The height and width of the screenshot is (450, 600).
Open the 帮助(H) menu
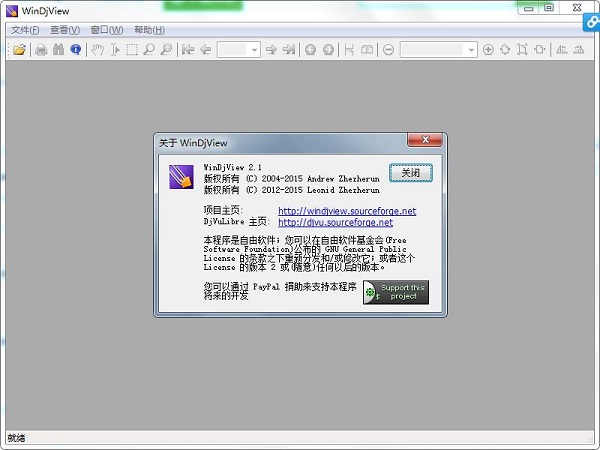[x=149, y=29]
